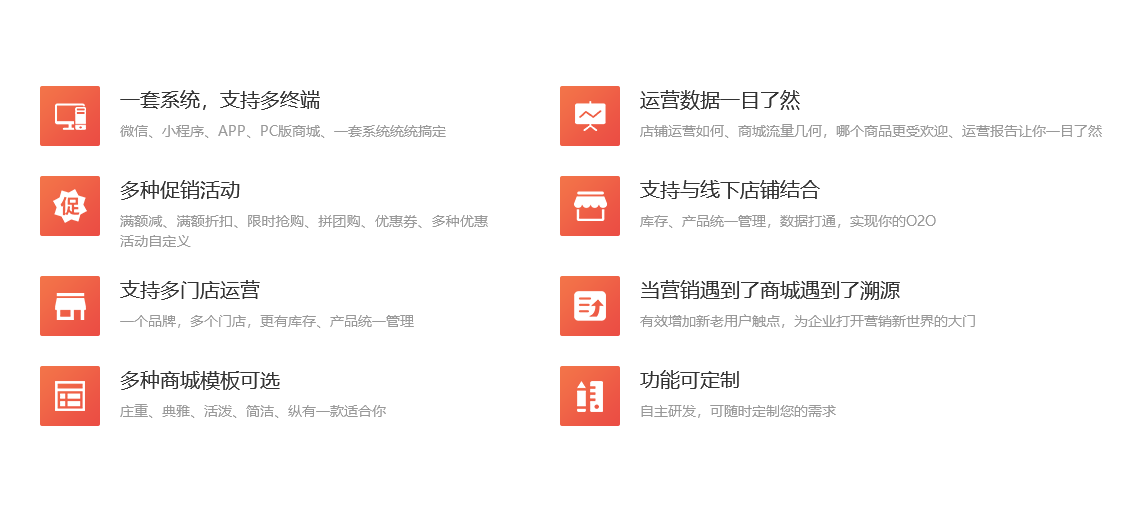Viewport: 1140px width, 512px height.
Task: Open the 当营销遇到了商城遇到了溯源 title
Action: click(x=770, y=290)
